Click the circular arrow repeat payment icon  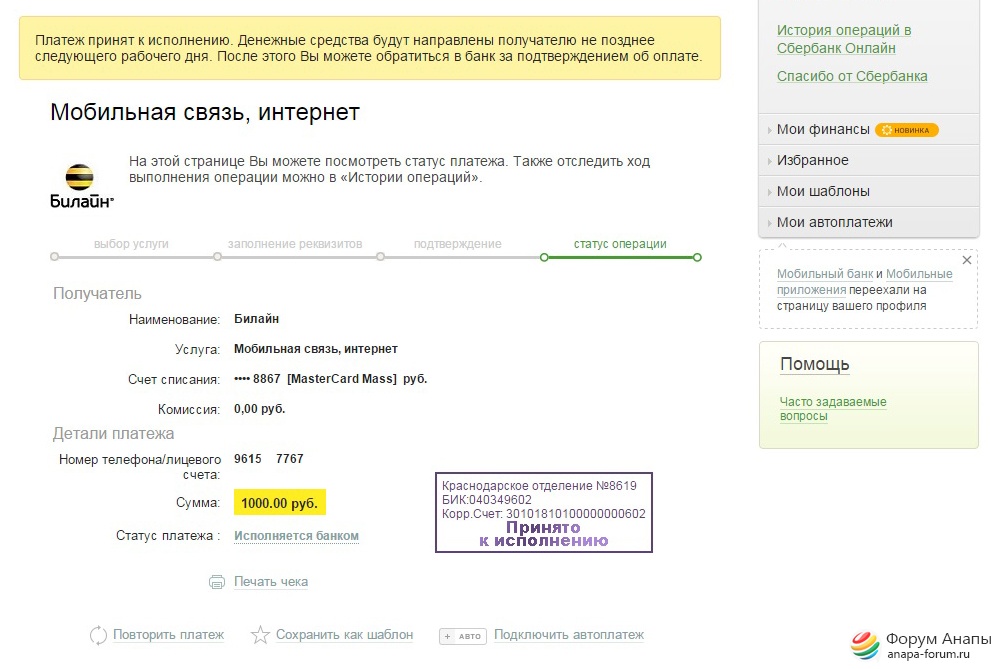(x=98, y=635)
